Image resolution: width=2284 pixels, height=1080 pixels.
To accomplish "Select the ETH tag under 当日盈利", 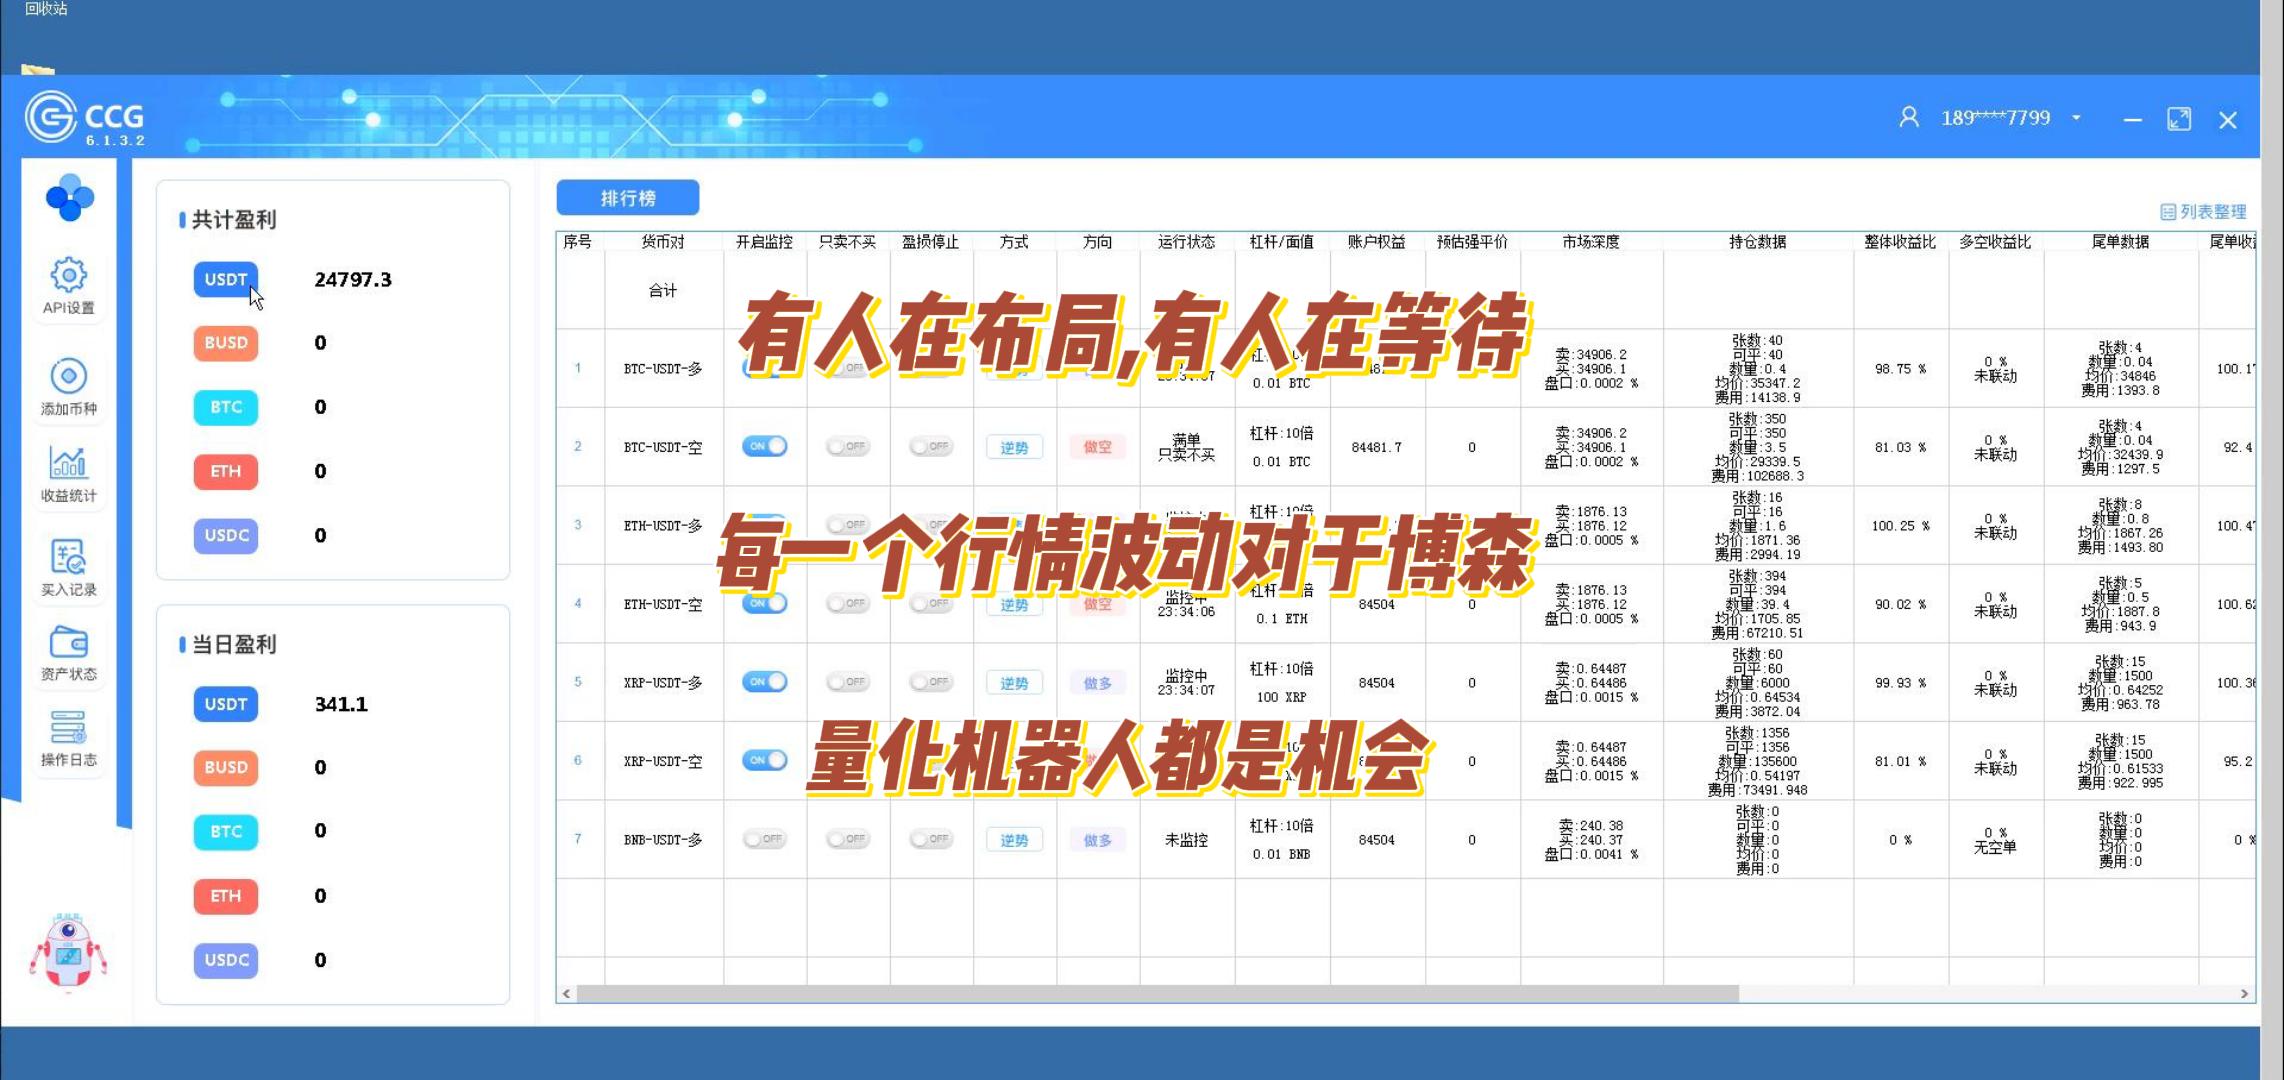I will (x=226, y=896).
